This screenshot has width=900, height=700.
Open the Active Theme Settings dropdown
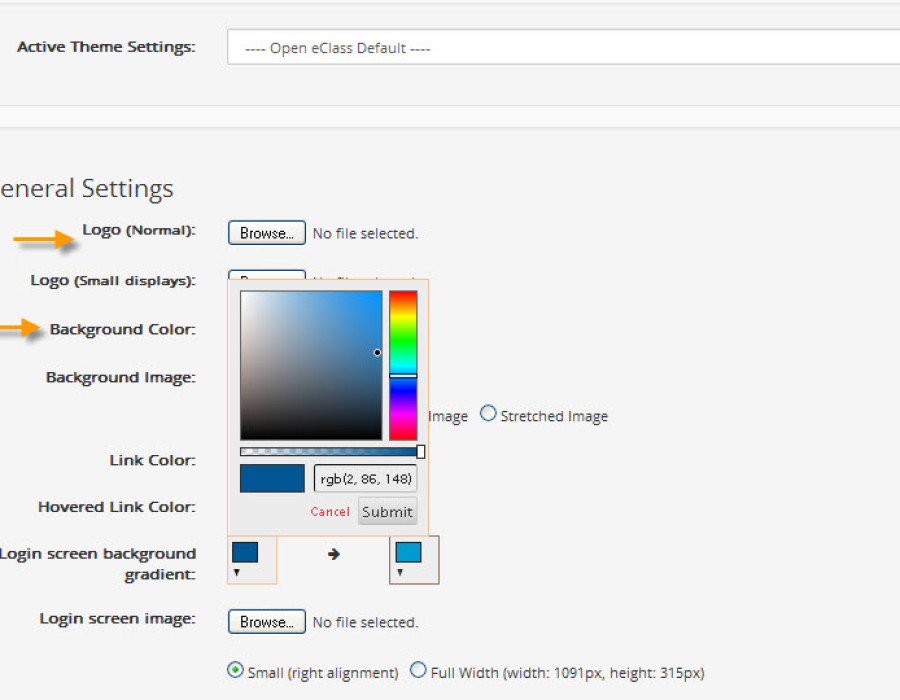(564, 48)
